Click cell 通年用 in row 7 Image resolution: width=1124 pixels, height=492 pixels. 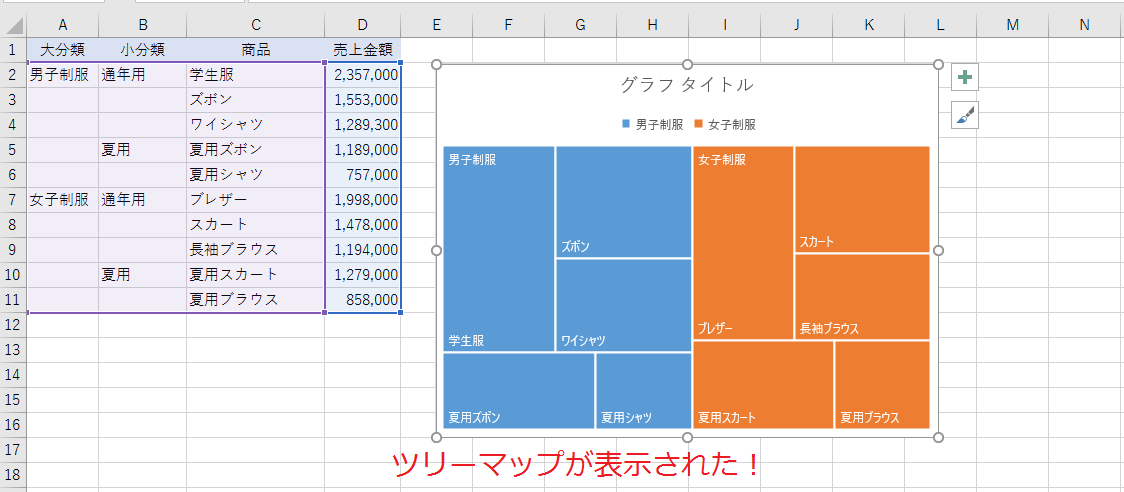[x=143, y=200]
